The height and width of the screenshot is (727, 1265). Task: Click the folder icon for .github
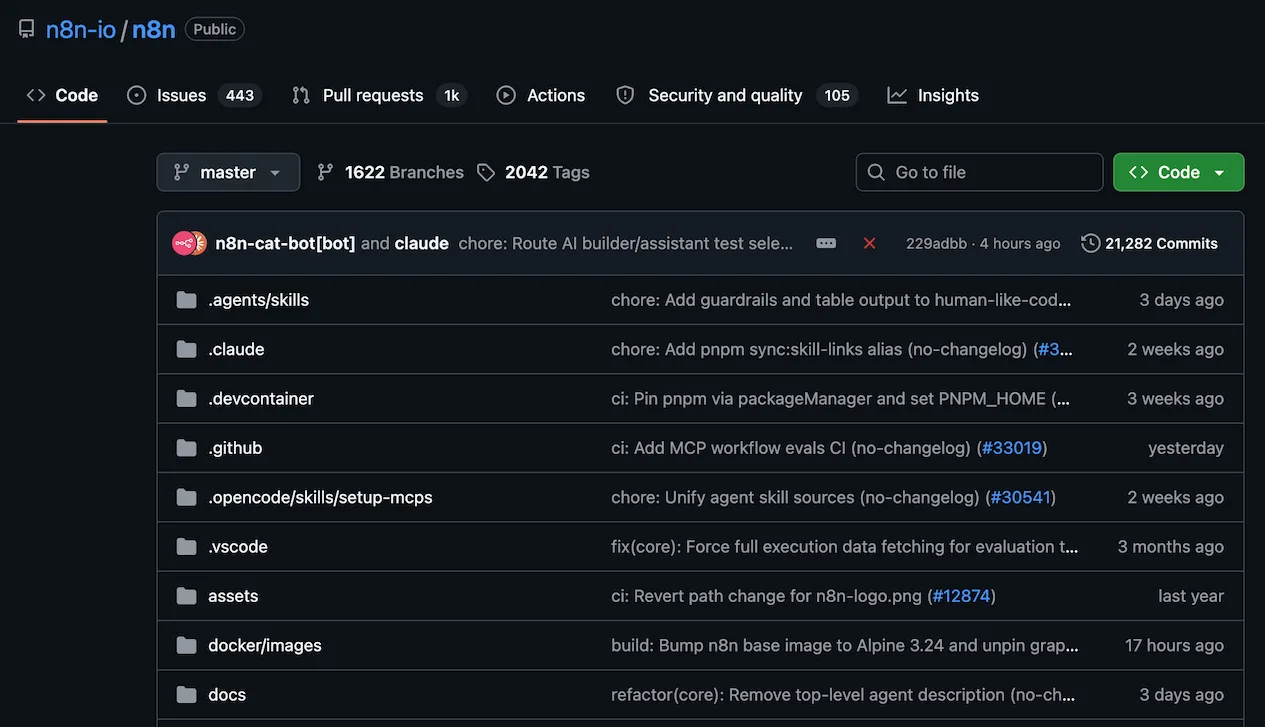[186, 448]
